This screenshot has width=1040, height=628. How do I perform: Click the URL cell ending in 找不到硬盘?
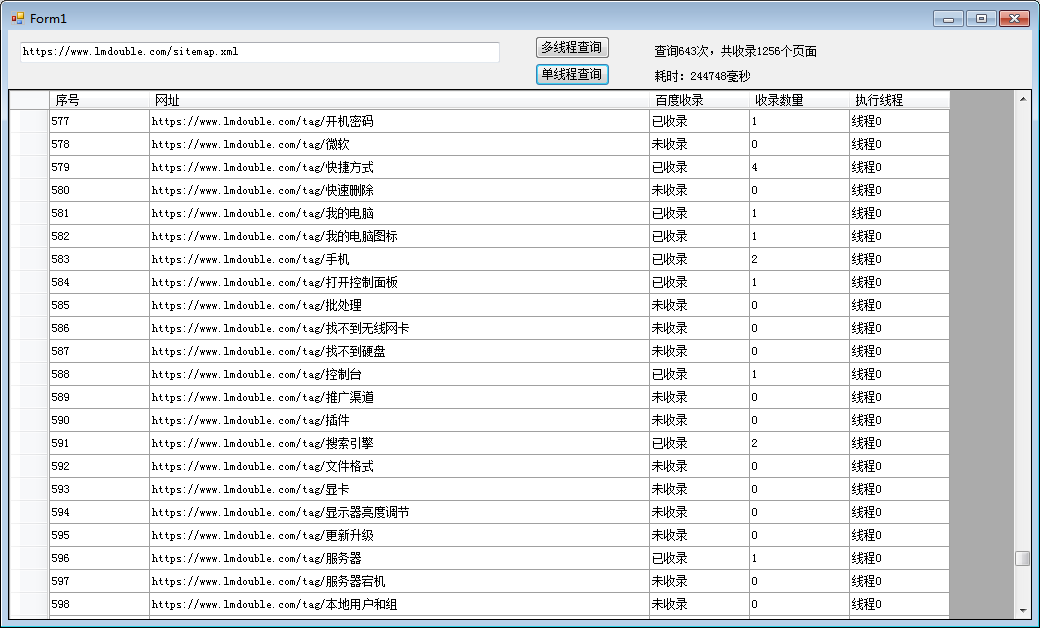[399, 351]
